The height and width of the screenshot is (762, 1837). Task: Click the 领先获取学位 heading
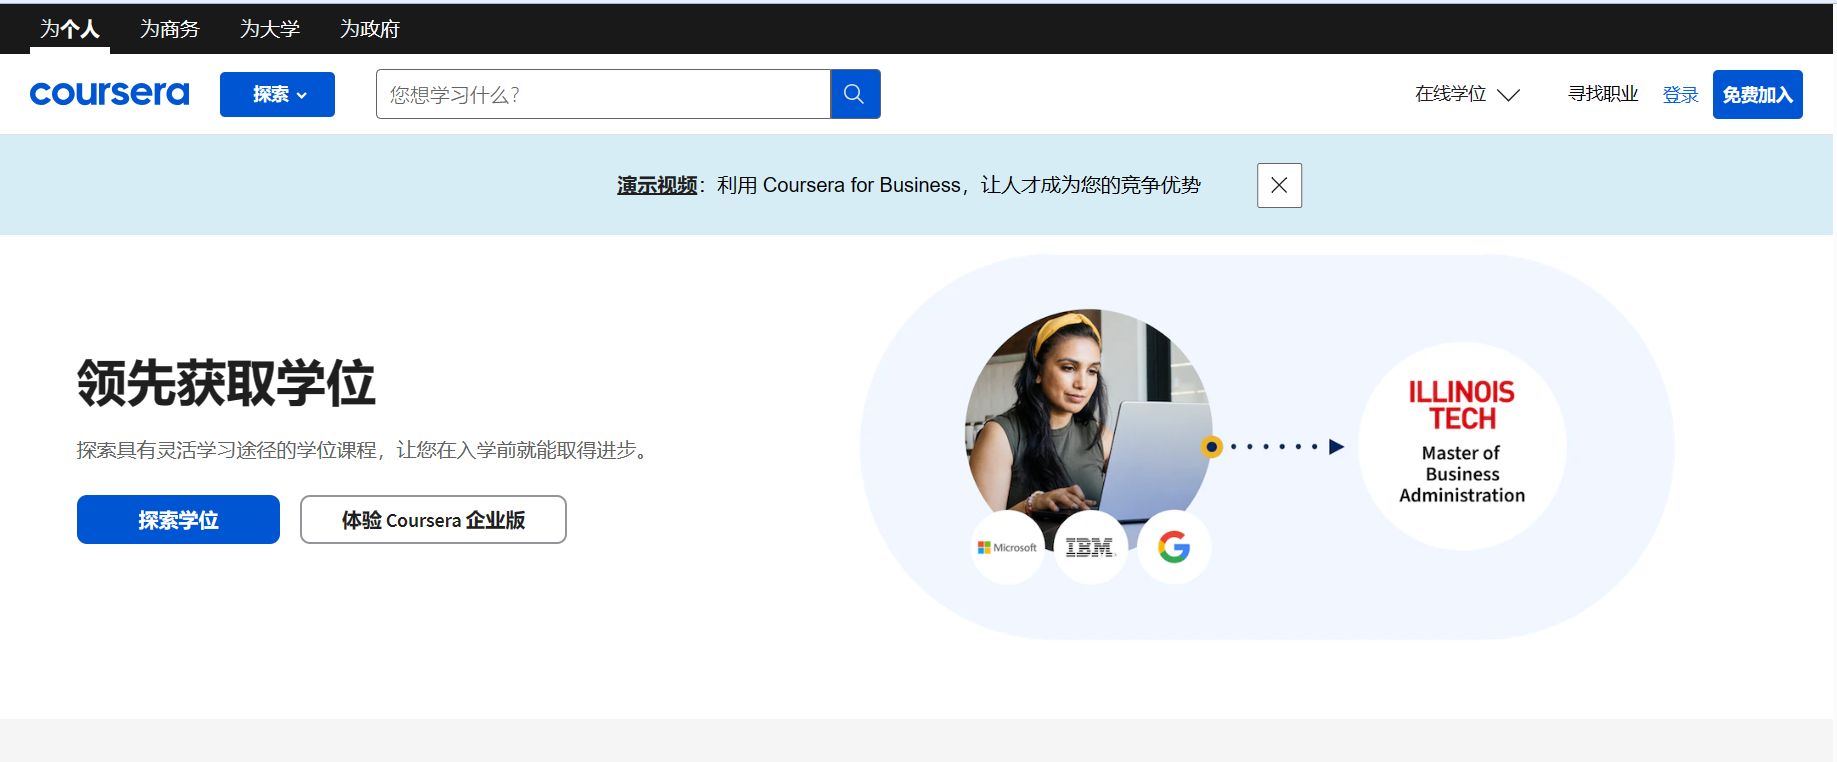click(x=226, y=383)
